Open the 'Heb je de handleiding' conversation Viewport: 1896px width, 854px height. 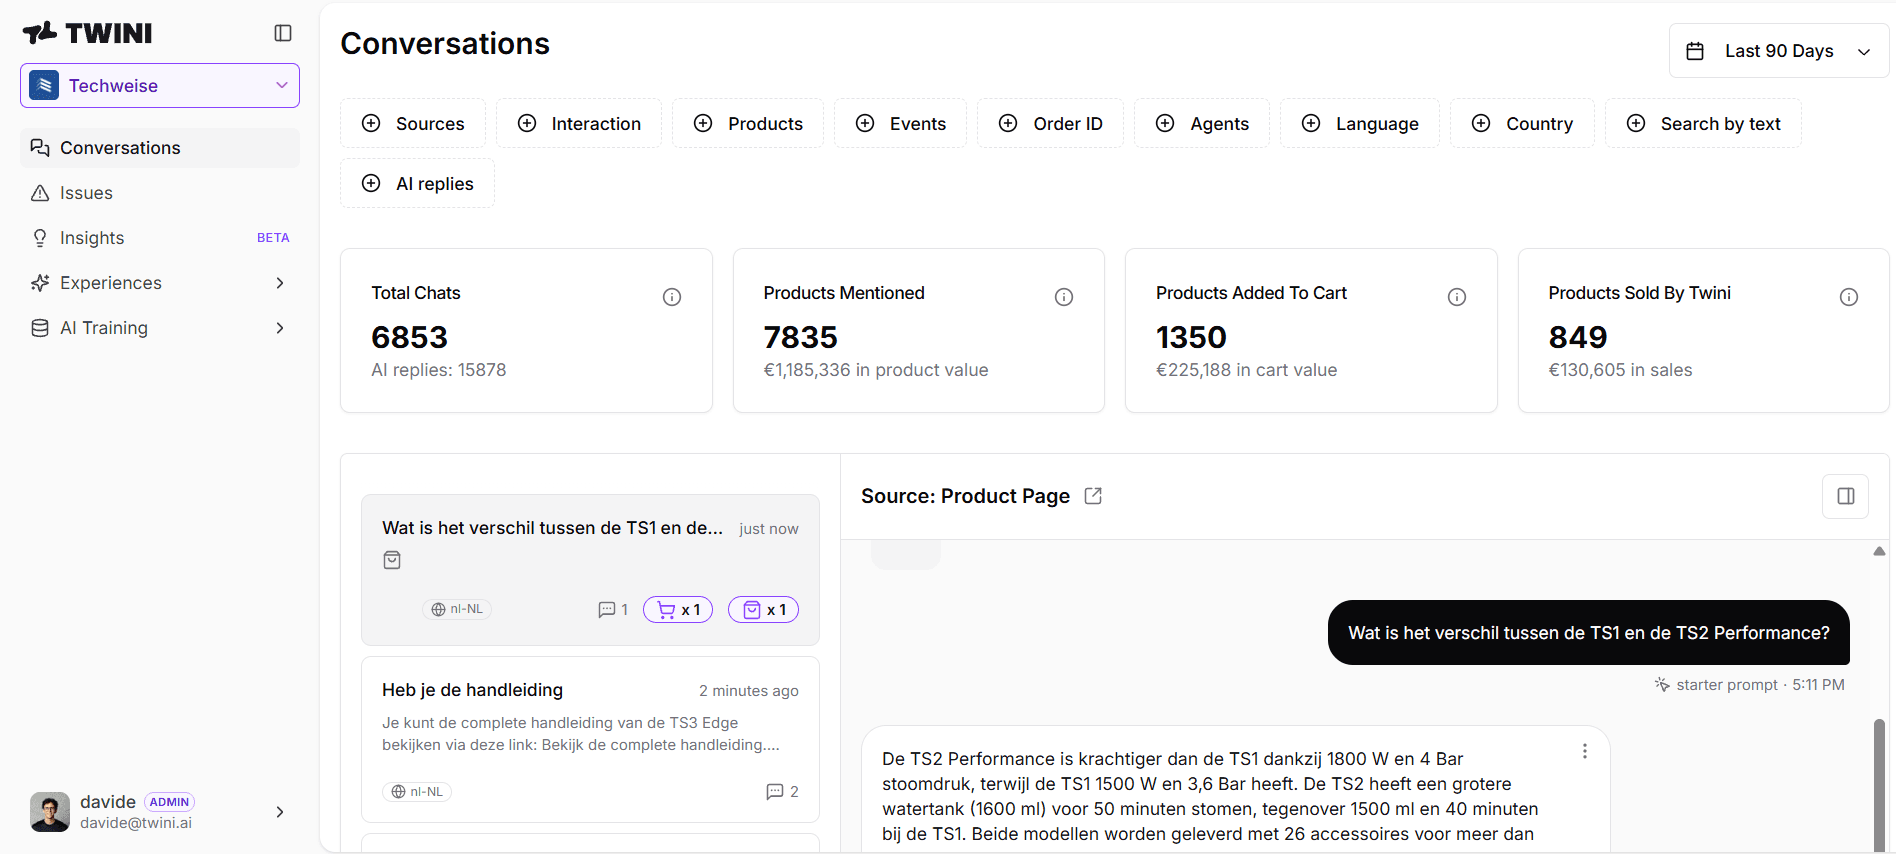tap(590, 740)
